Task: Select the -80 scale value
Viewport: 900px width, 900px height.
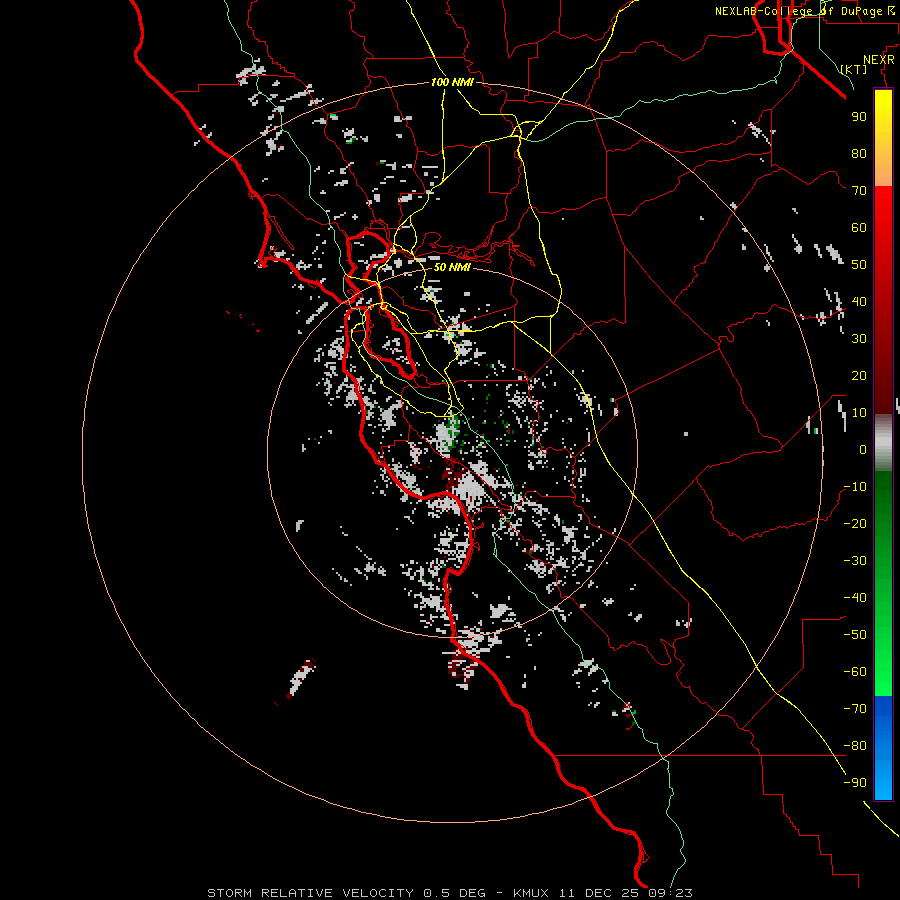Action: pyautogui.click(x=855, y=746)
